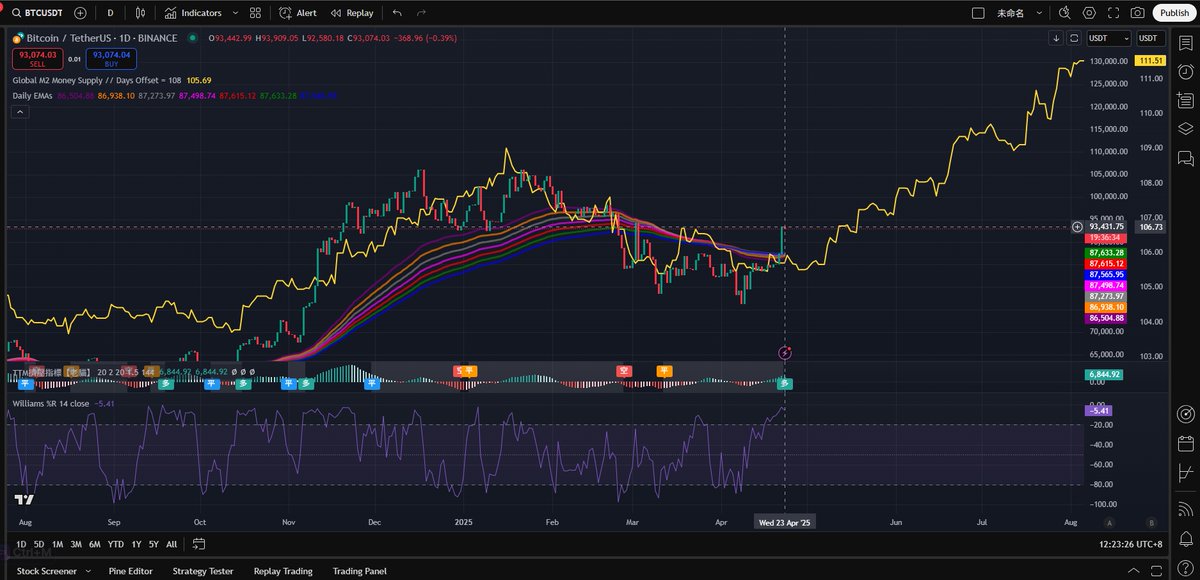The height and width of the screenshot is (580, 1200).
Task: Open chart settings hexagon icon
Action: [1088, 13]
